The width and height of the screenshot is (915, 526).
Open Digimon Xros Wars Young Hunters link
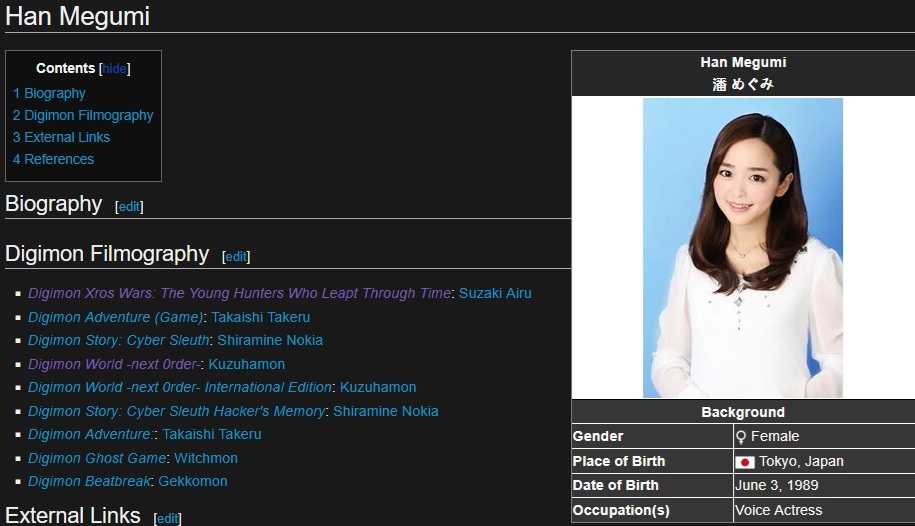point(239,293)
